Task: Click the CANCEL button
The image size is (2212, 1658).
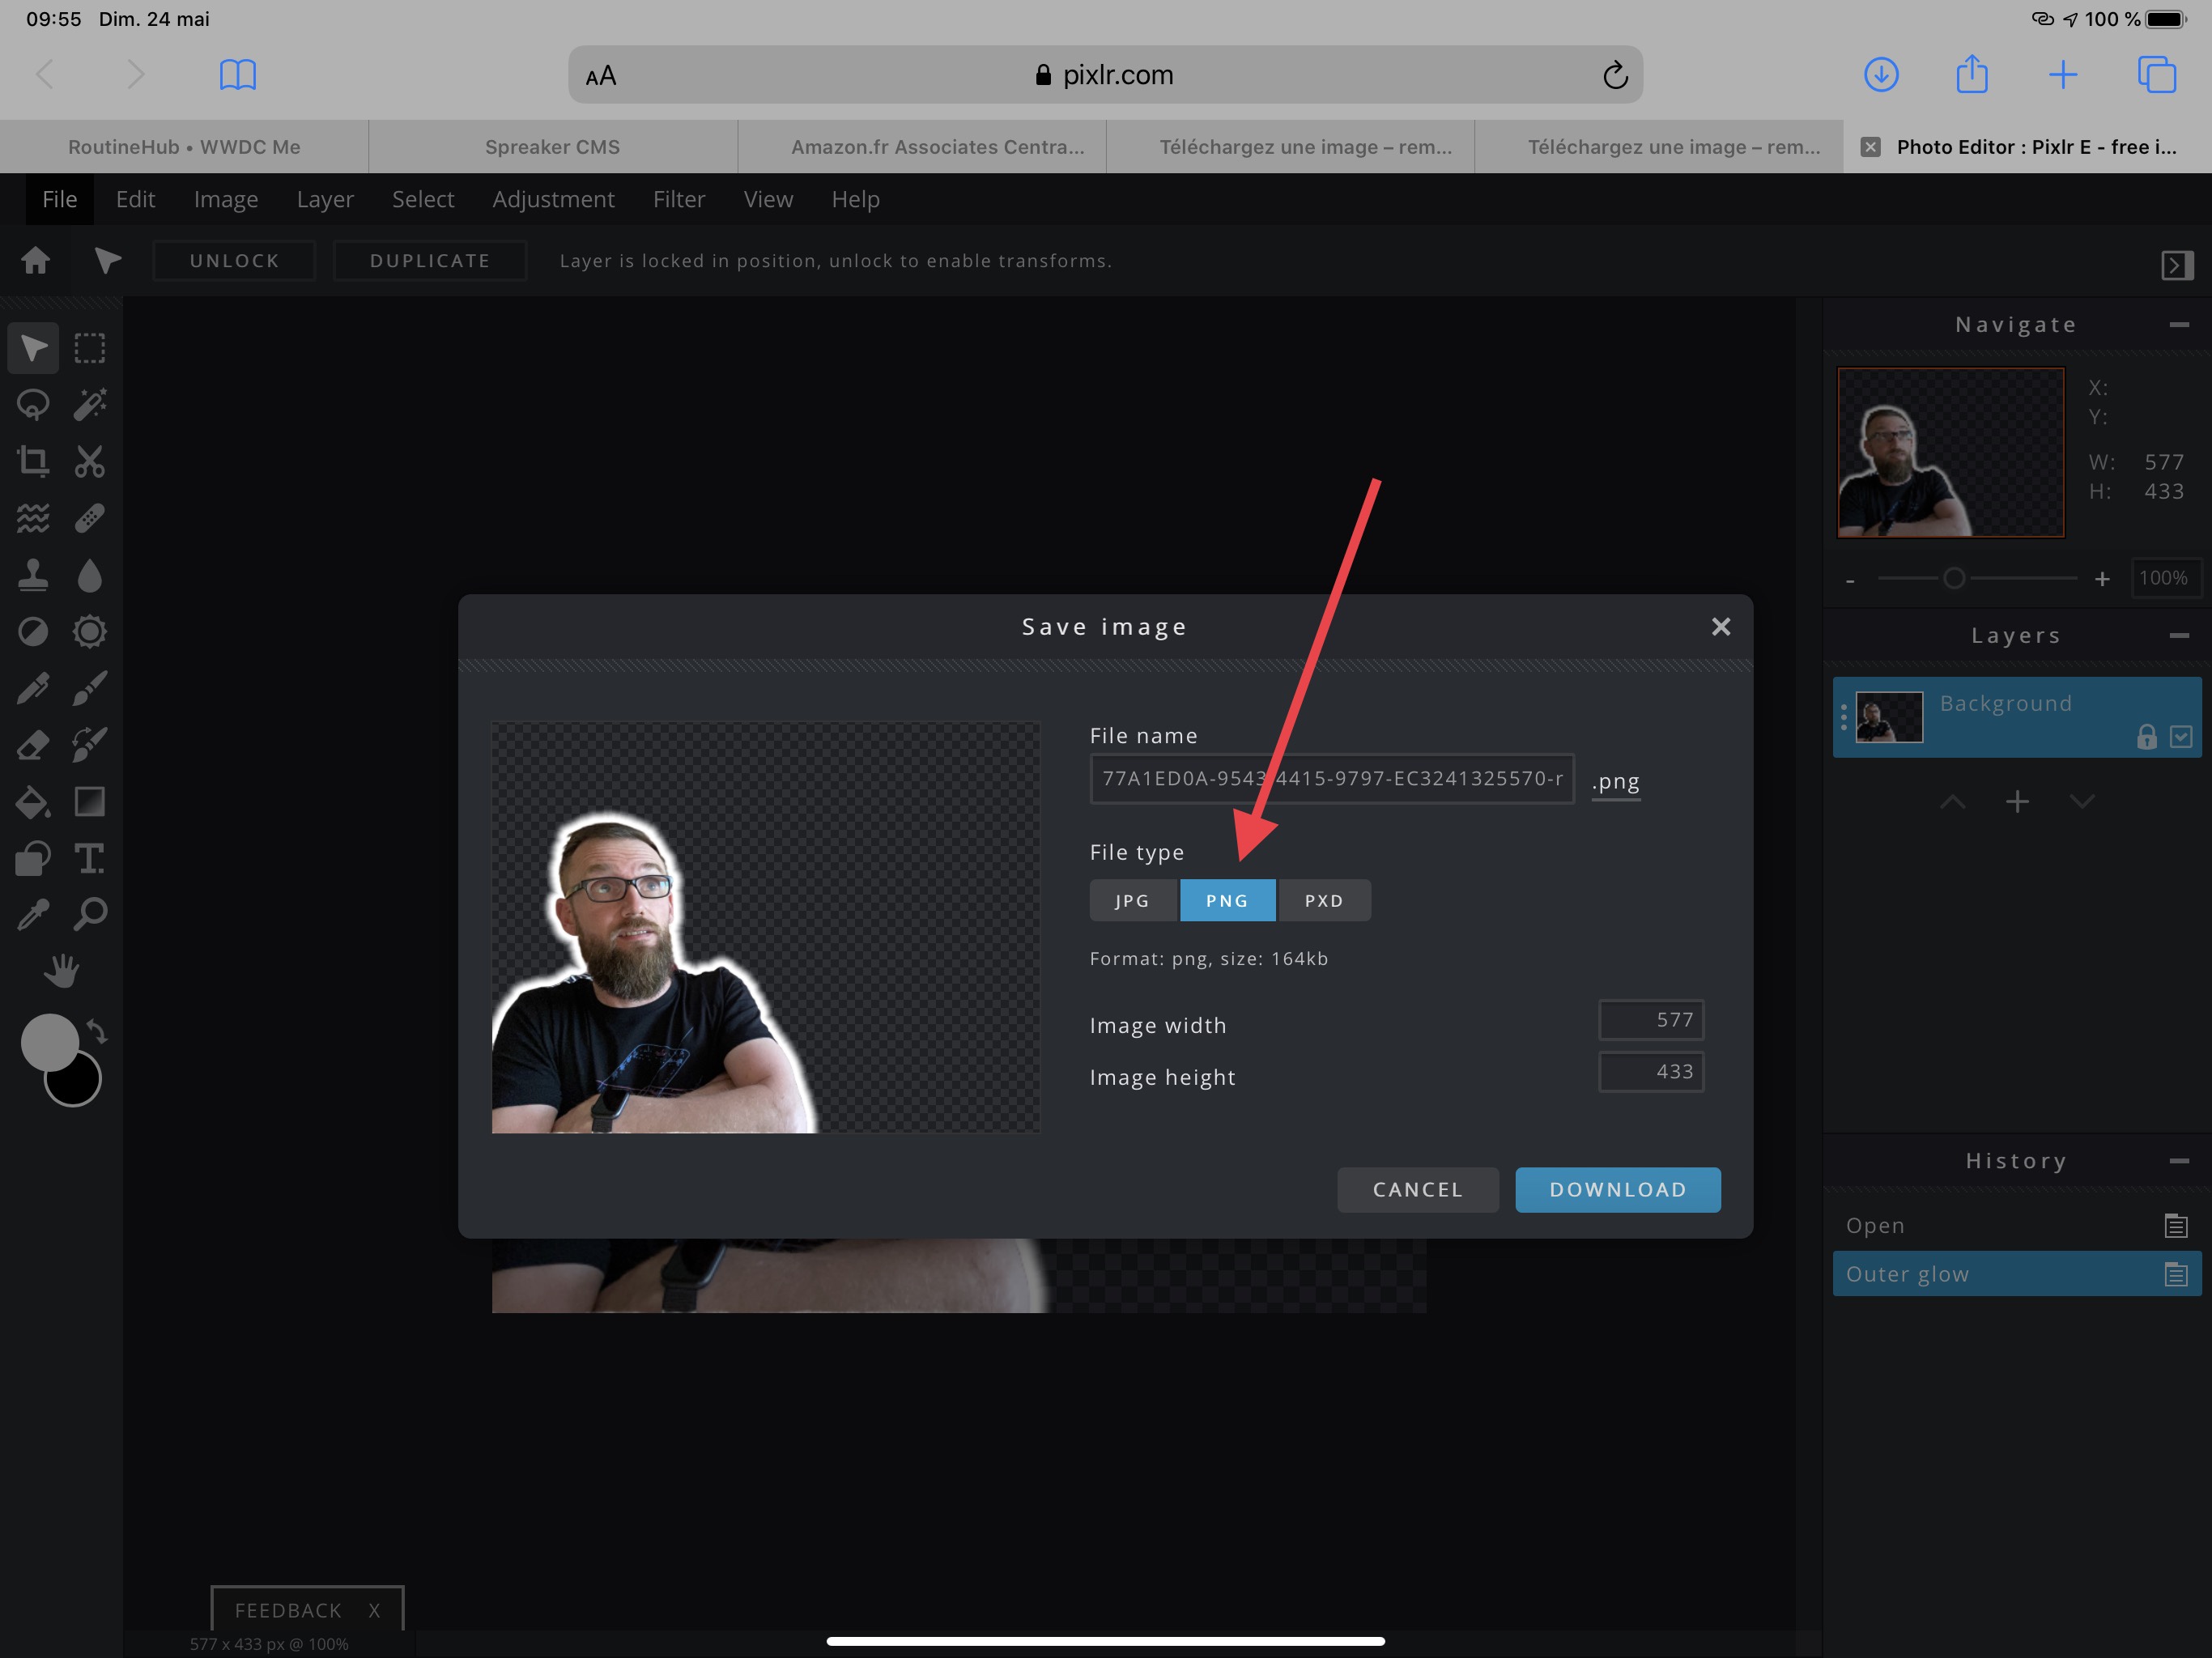Action: pos(1417,1189)
